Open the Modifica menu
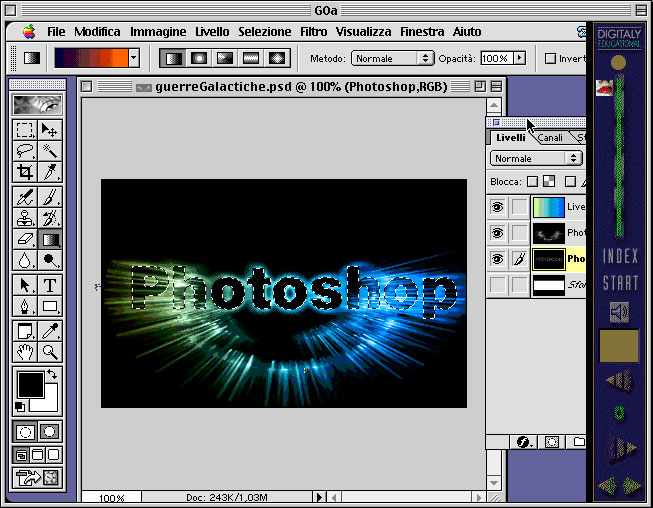Screen dimensions: 653x508 [97, 32]
